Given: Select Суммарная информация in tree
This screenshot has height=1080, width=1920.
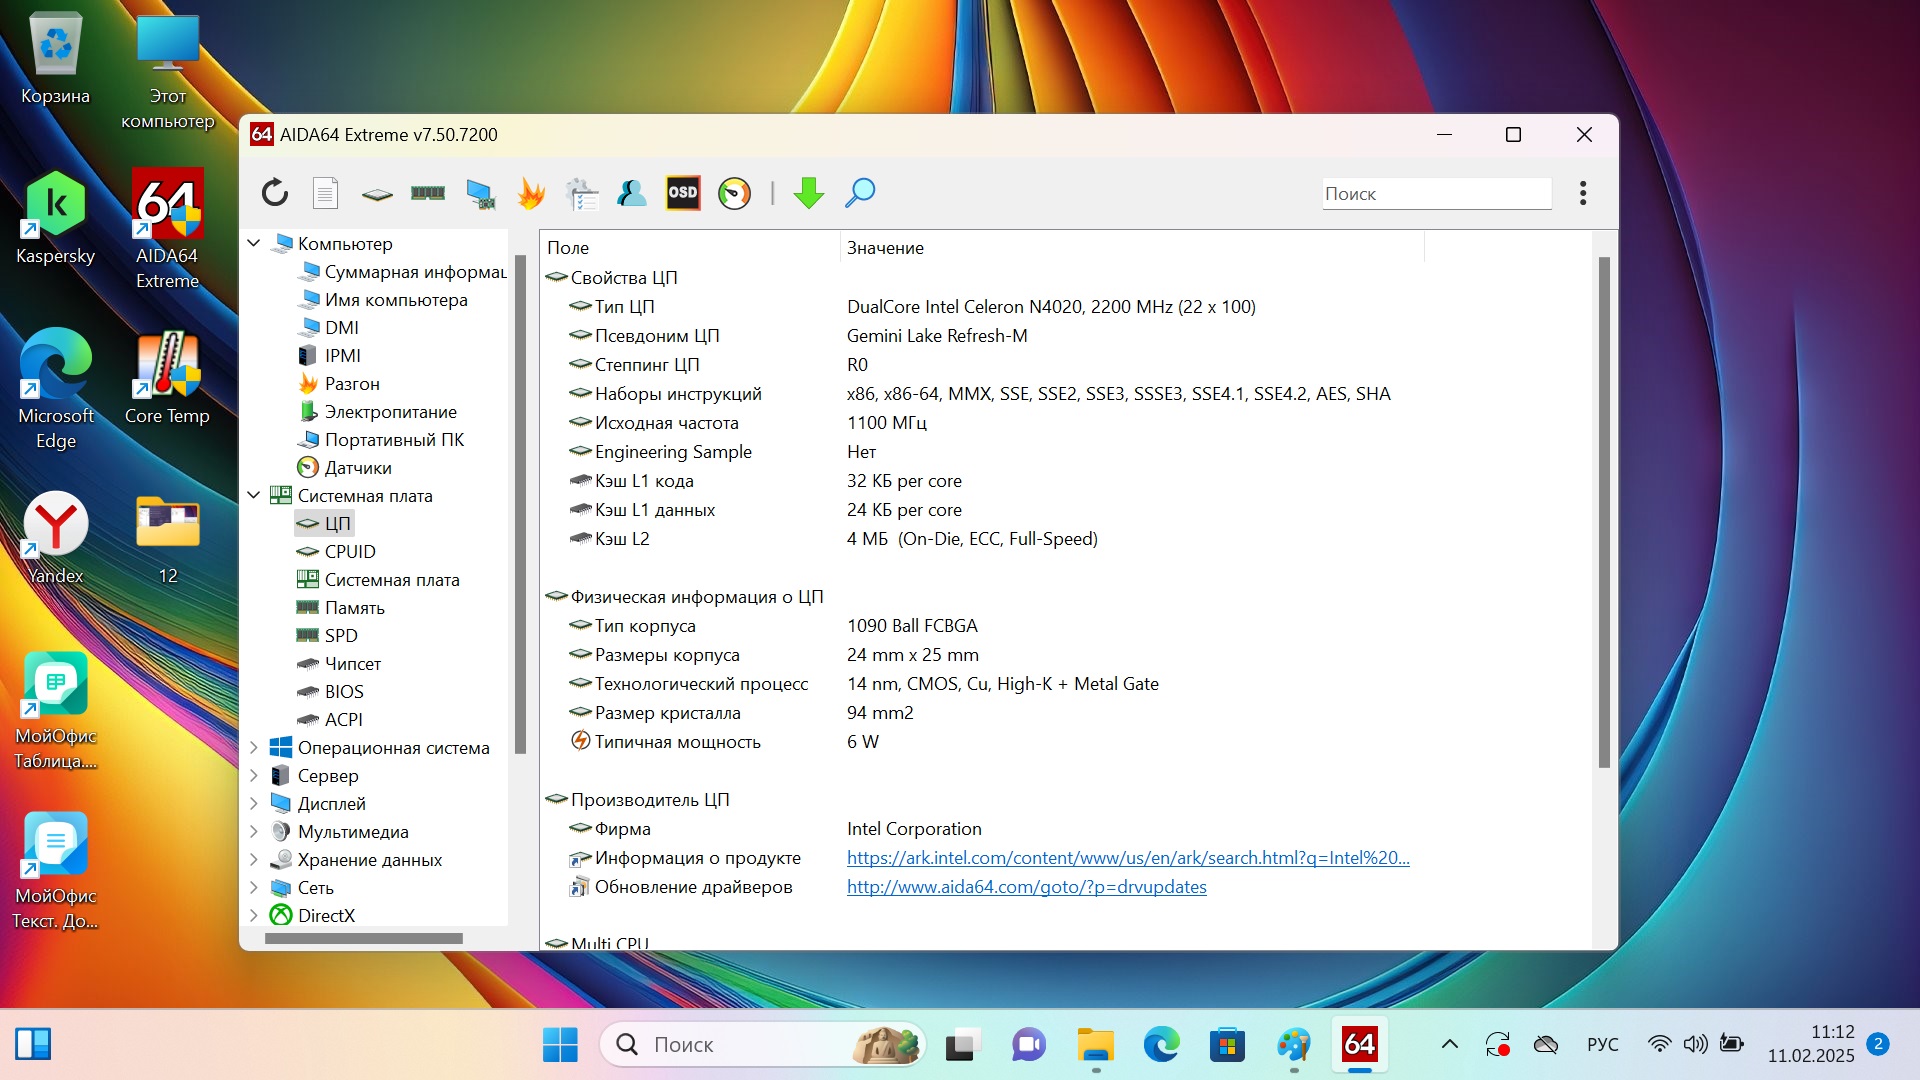Looking at the screenshot, I should [403, 271].
